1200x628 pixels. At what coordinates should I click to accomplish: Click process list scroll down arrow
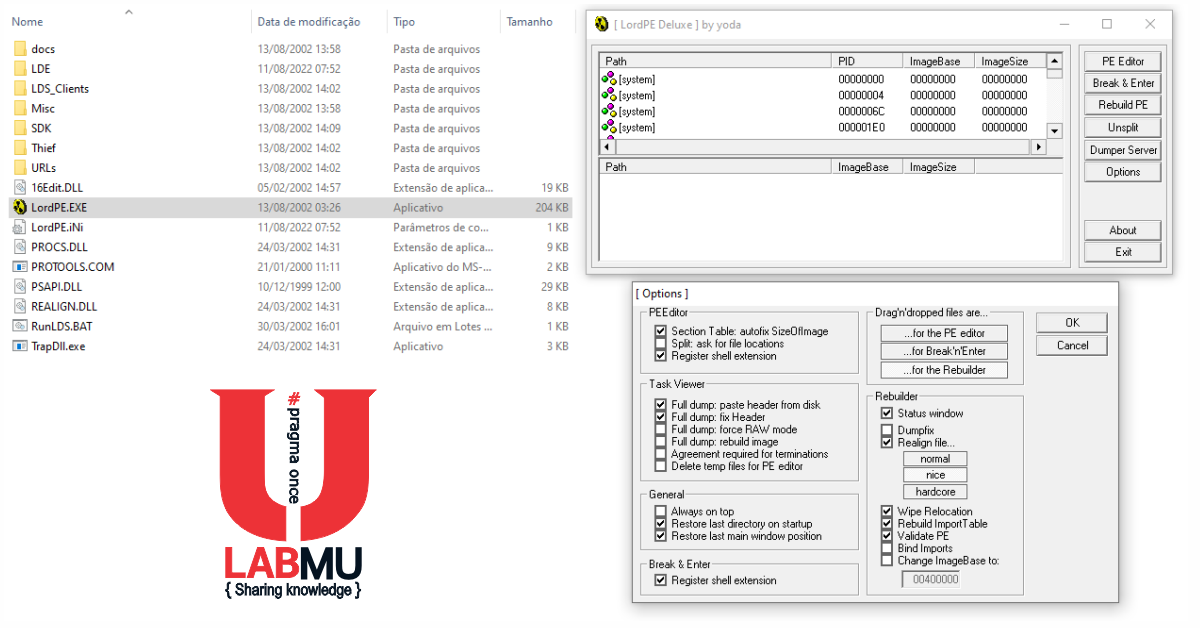pyautogui.click(x=1054, y=131)
